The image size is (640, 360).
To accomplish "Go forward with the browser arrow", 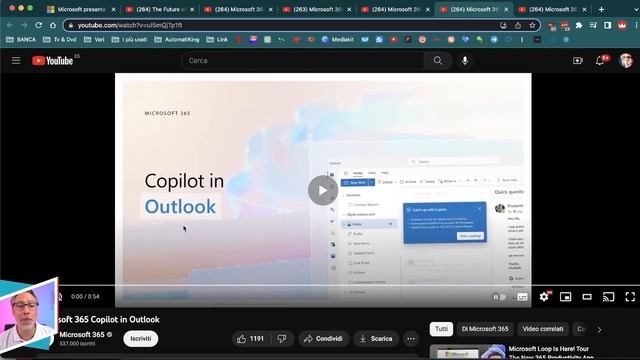I will coord(24,25).
